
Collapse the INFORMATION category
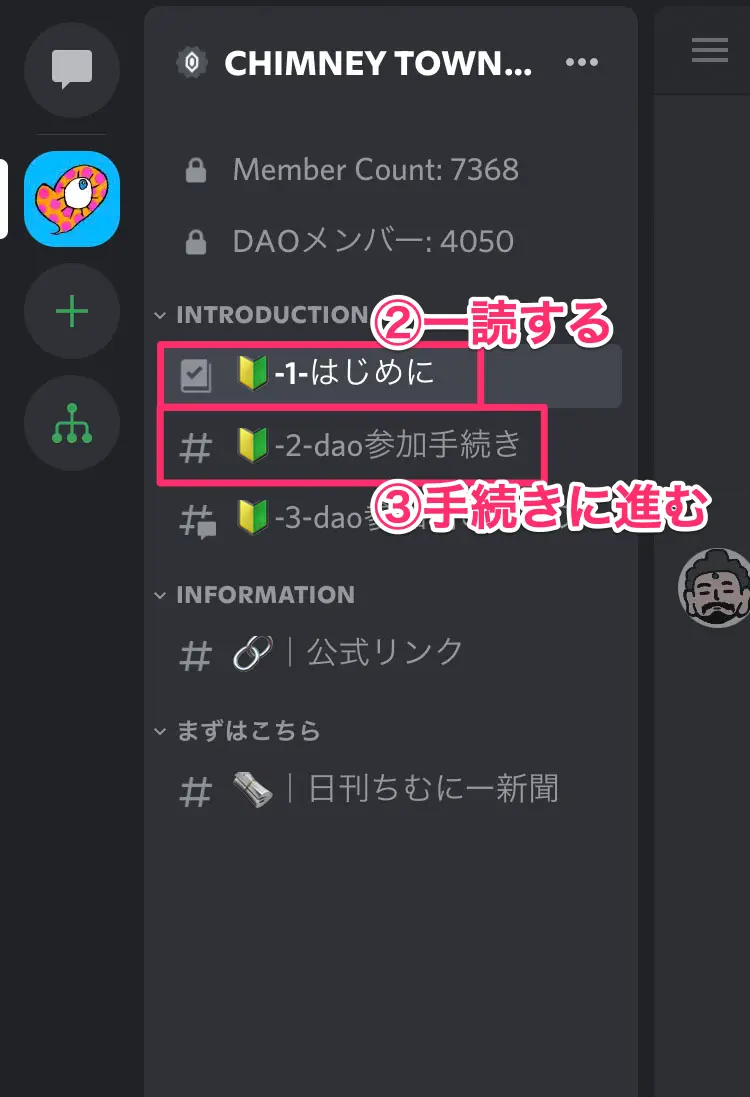click(255, 595)
